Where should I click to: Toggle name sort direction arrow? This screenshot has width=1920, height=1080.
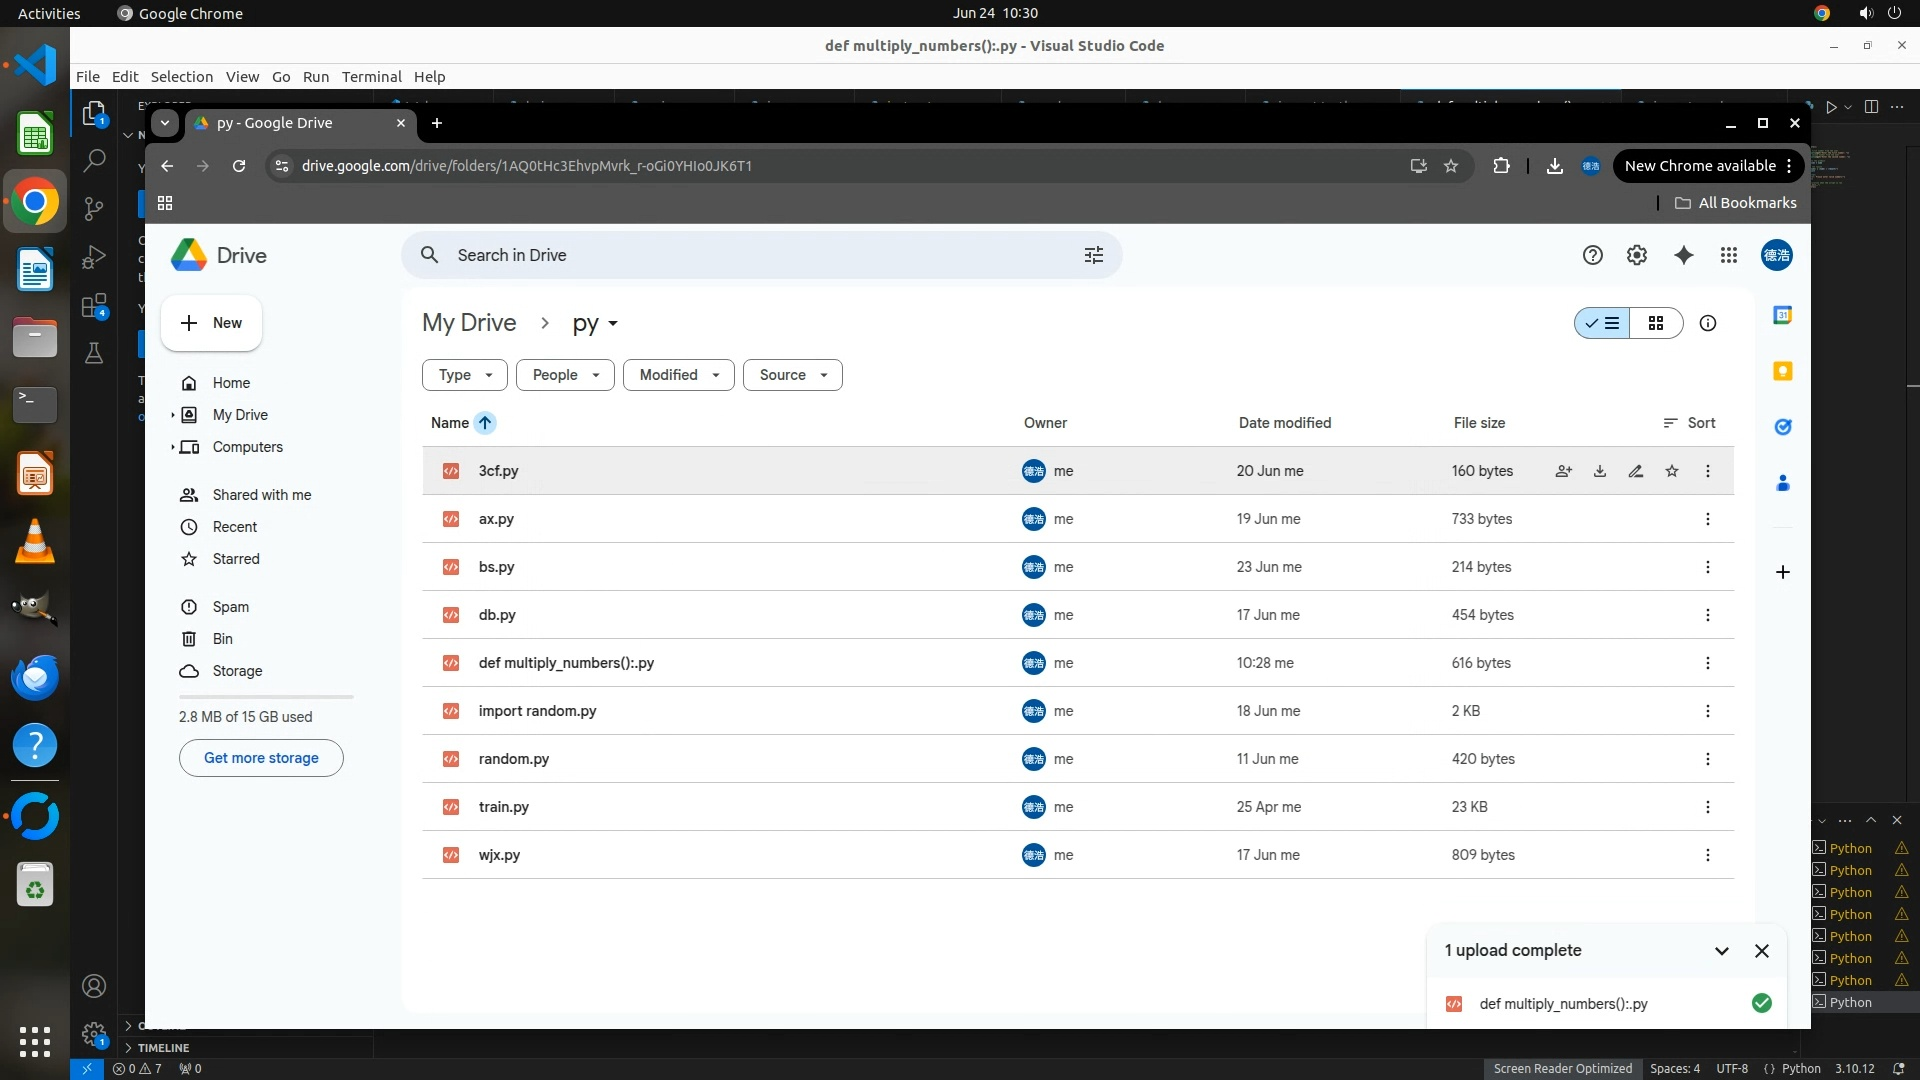(x=485, y=423)
